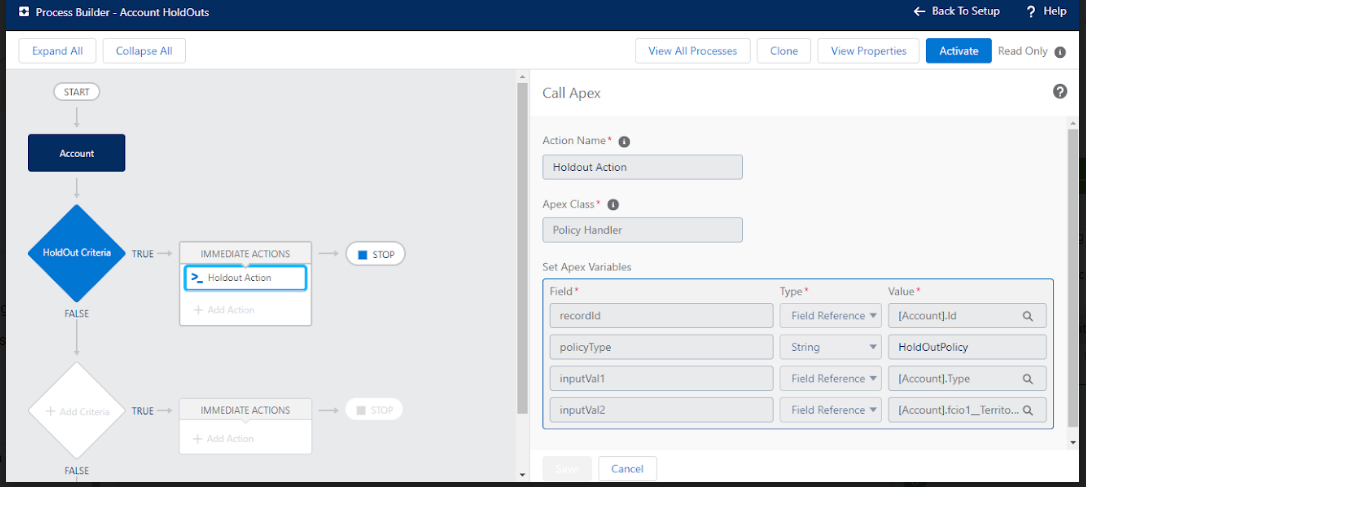
Task: Click the Add Criteria diamond
Action: pos(77,411)
